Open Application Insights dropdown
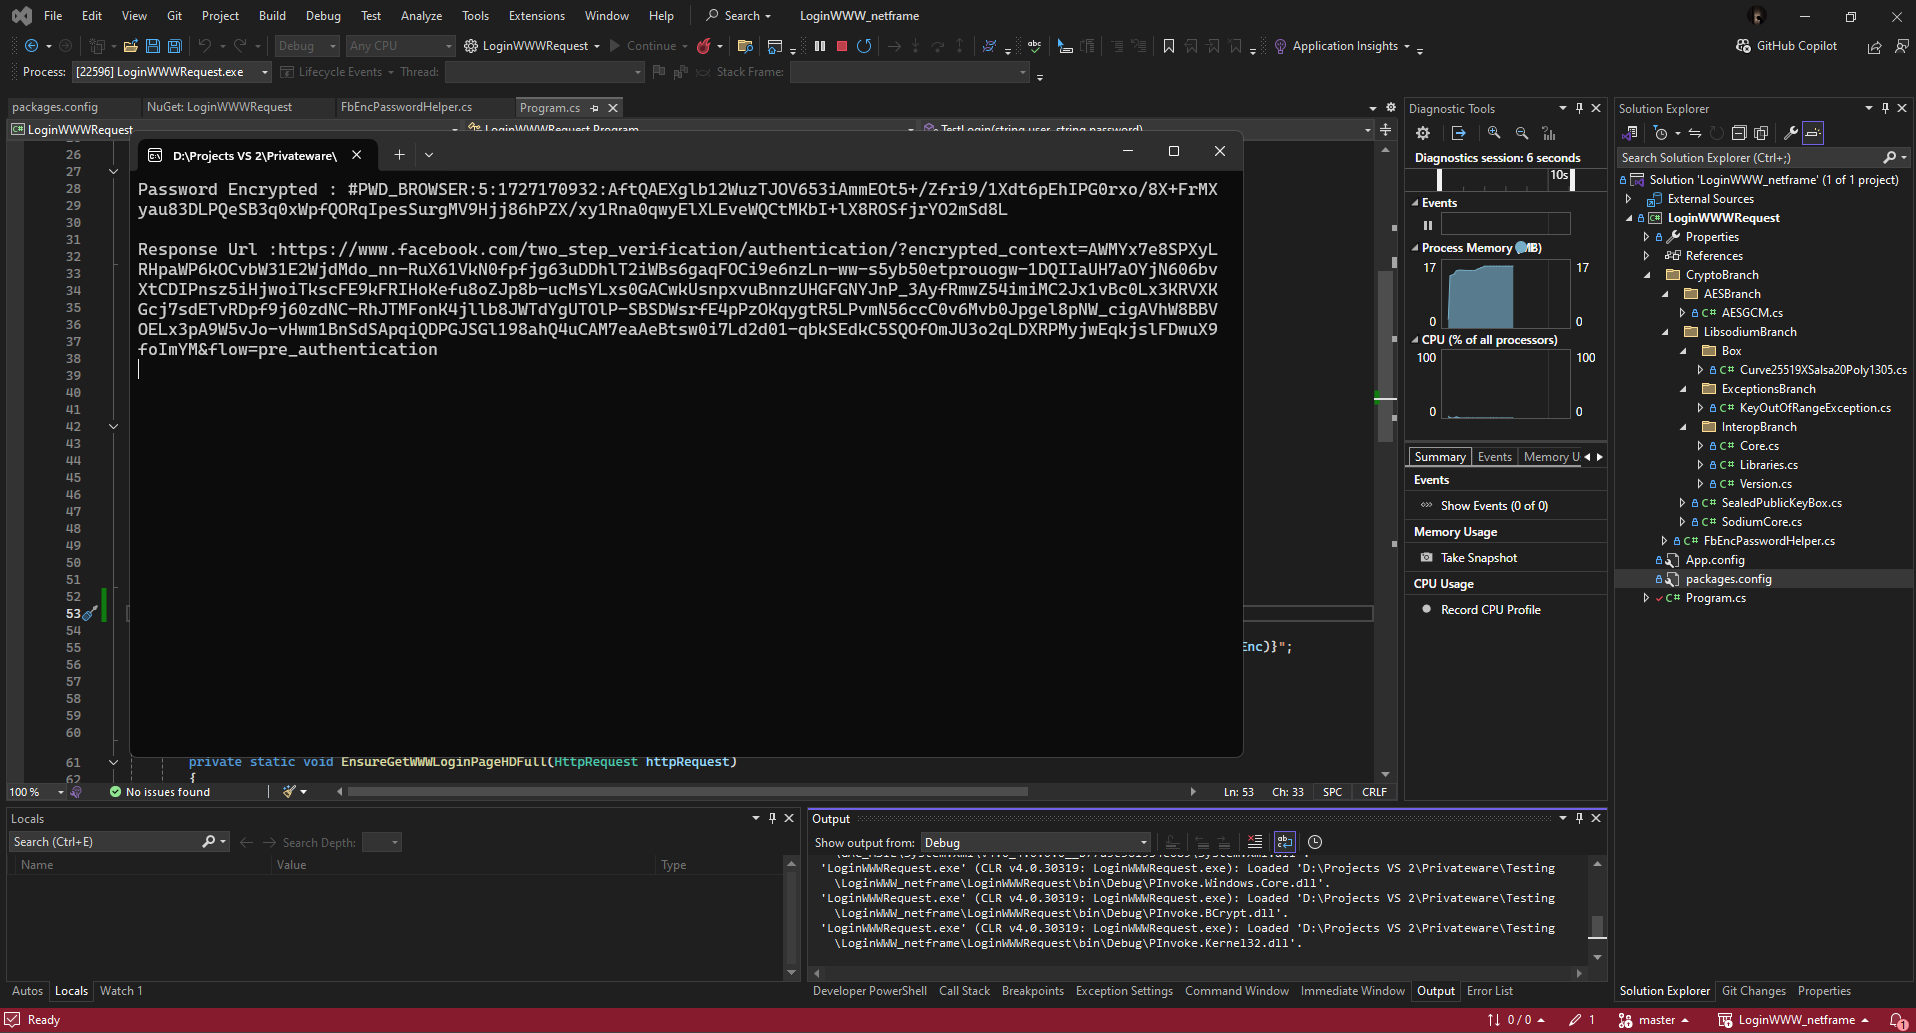 pyautogui.click(x=1407, y=46)
